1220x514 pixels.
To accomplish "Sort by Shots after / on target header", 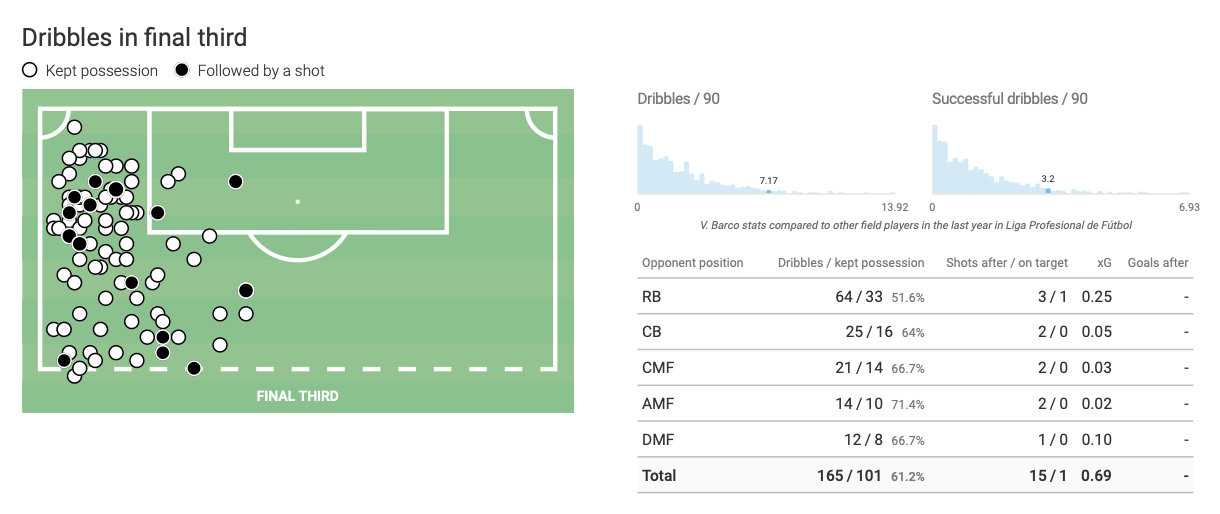I will 1007,263.
